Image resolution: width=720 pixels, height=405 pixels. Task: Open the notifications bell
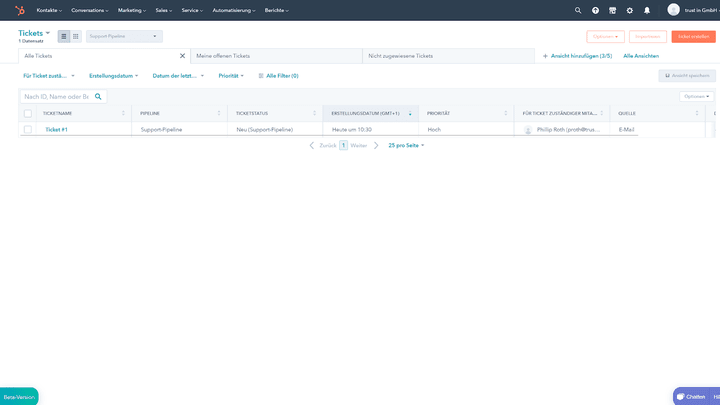click(x=647, y=10)
